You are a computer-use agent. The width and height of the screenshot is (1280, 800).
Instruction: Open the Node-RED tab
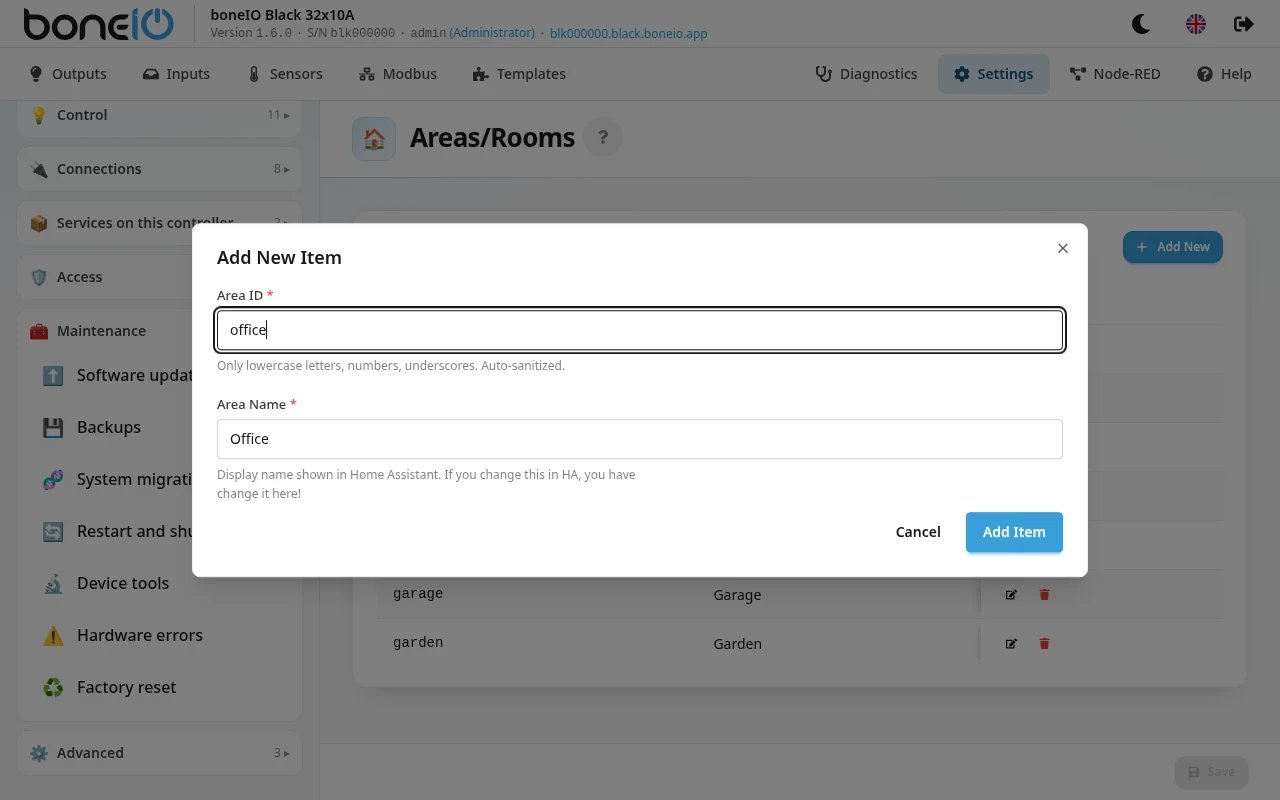pyautogui.click(x=1115, y=74)
